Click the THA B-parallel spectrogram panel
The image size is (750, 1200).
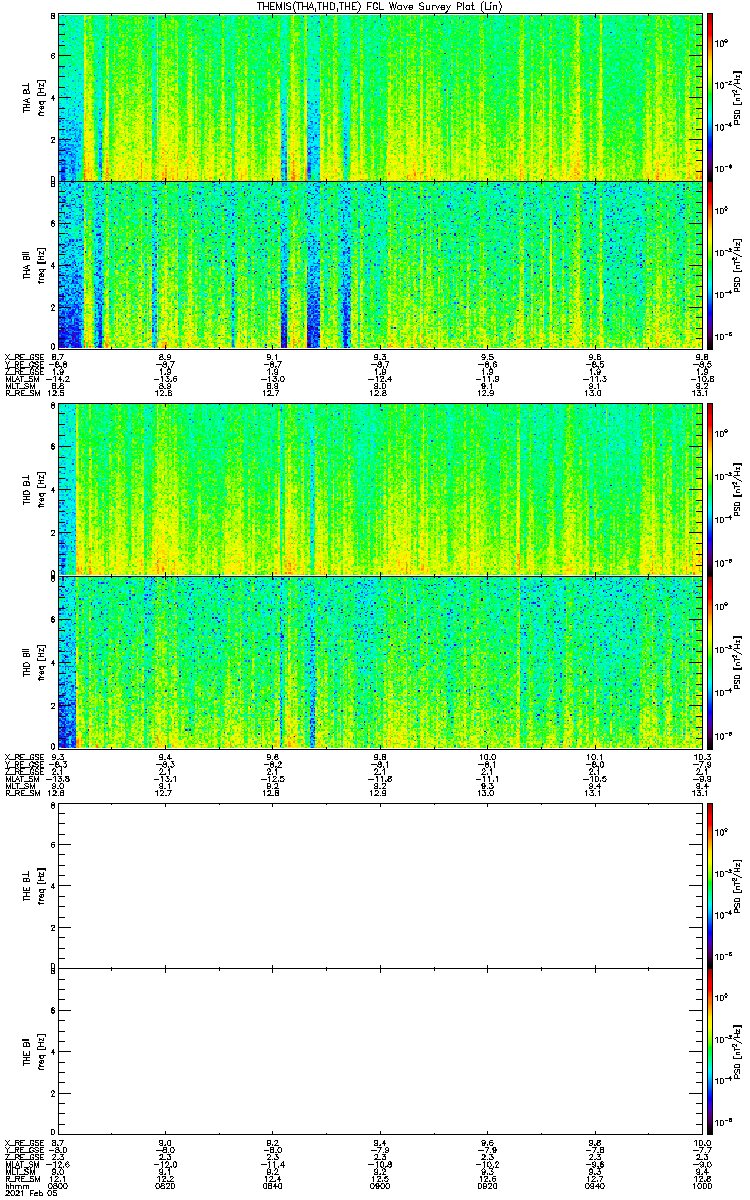(381, 265)
